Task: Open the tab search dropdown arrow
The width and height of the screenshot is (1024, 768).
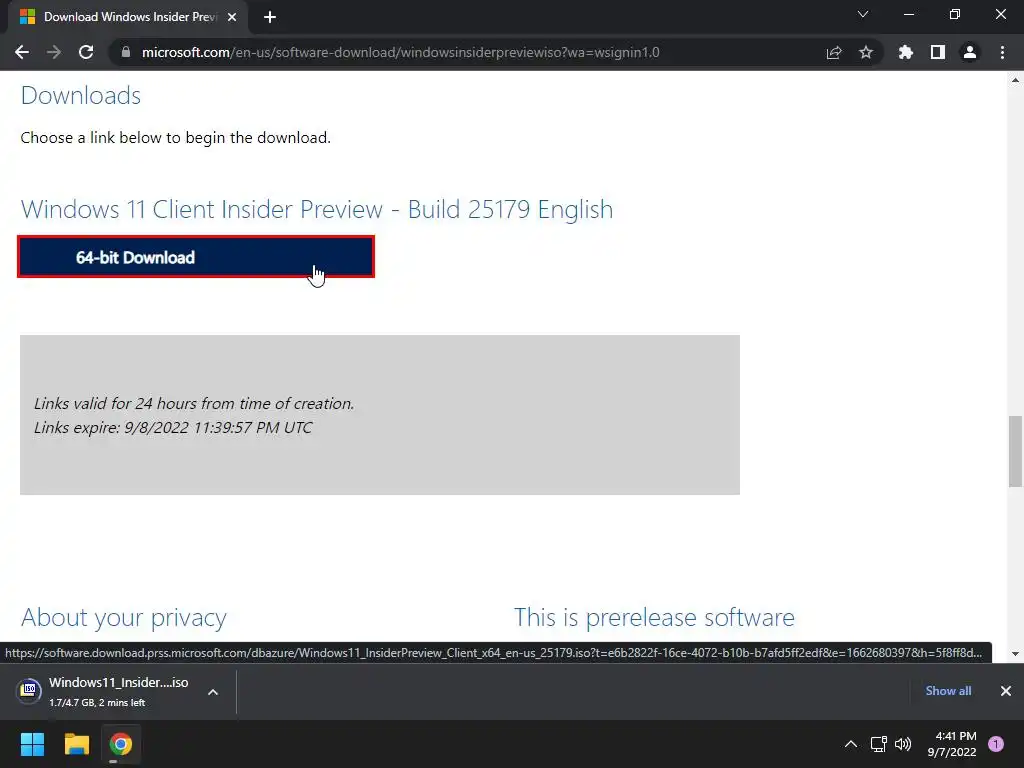Action: [x=863, y=14]
